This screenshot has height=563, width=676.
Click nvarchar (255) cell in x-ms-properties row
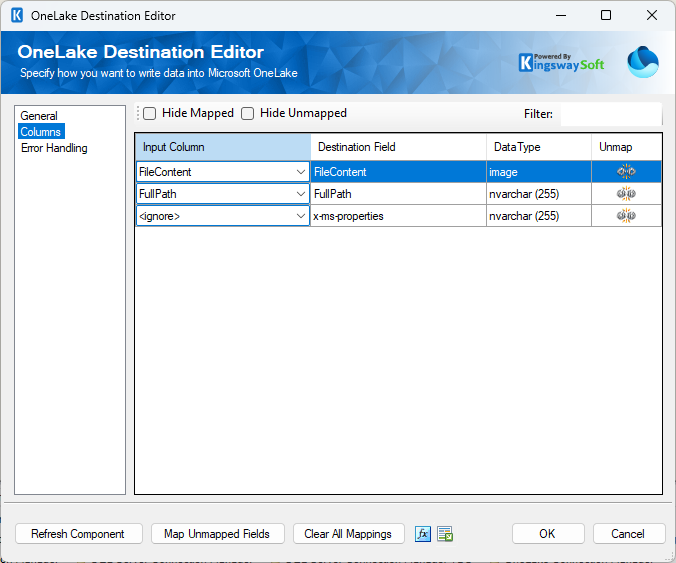click(x=538, y=216)
